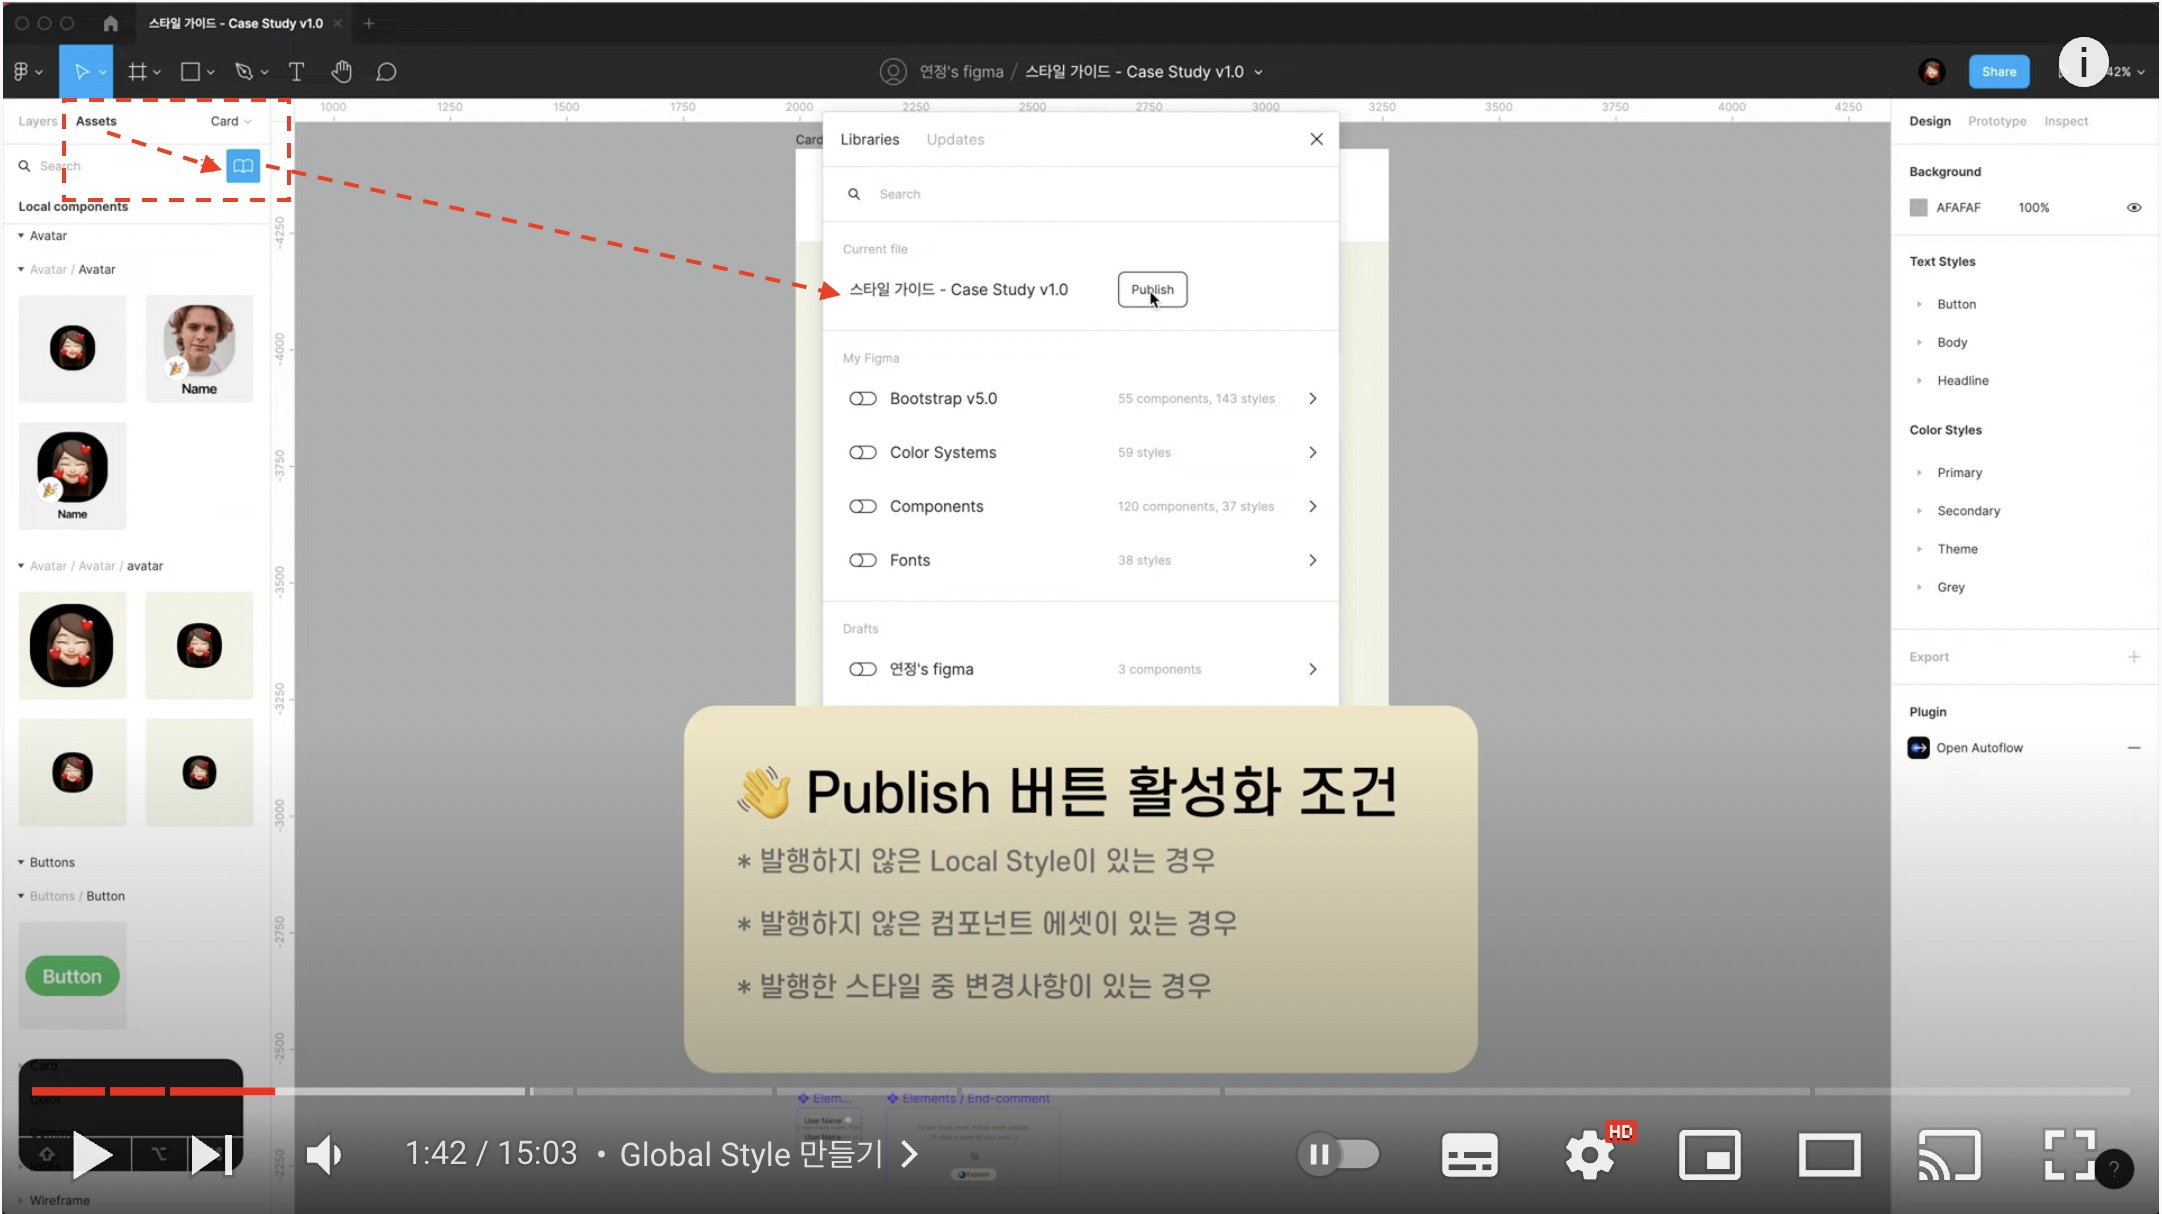2162x1214 pixels.
Task: Click the 연정's figma breadcrumb link
Action: coord(961,72)
